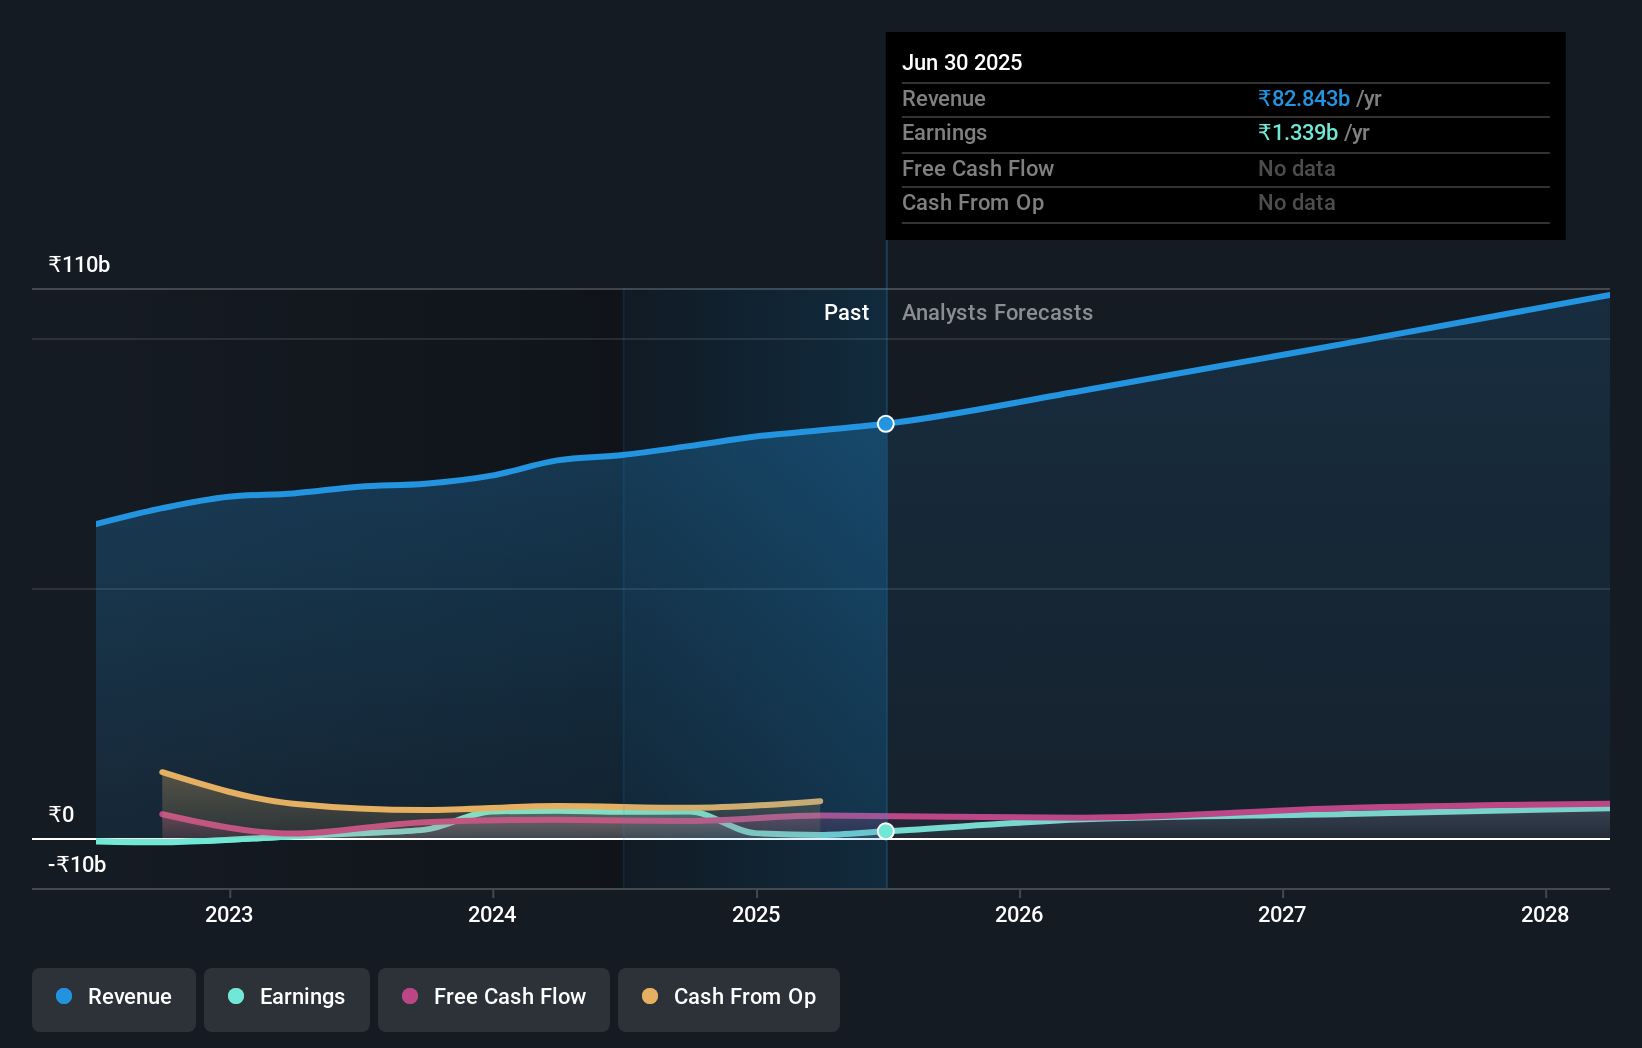Click the yellow Cash From Op legend dot
1642x1048 pixels.
[x=650, y=996]
